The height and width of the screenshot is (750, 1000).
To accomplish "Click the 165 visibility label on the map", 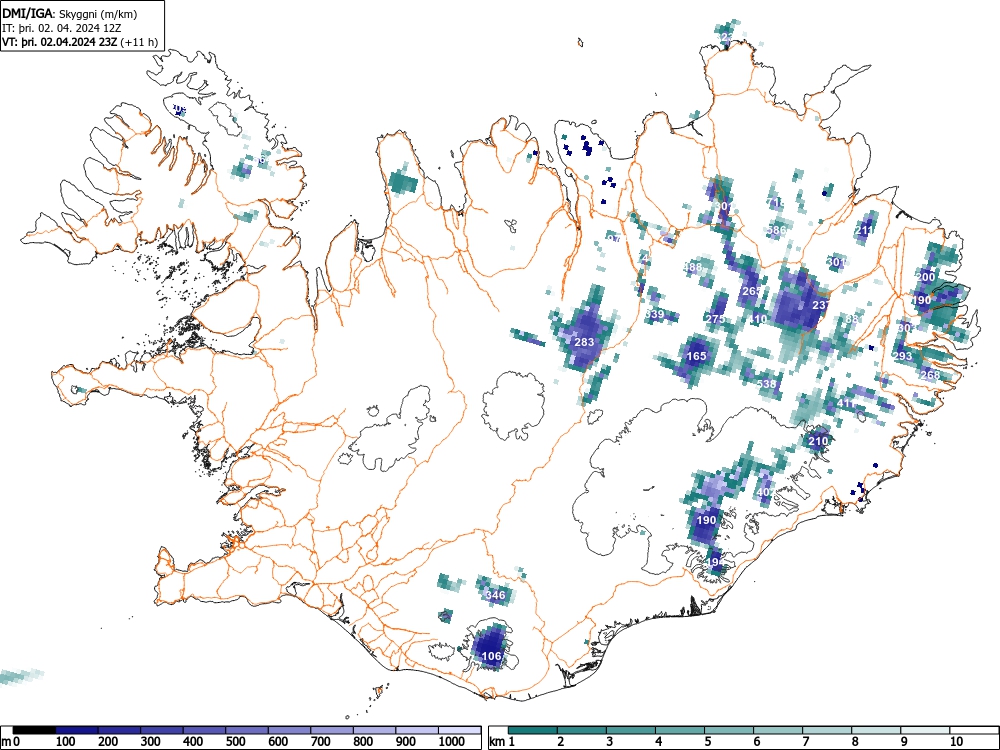I will pos(696,356).
